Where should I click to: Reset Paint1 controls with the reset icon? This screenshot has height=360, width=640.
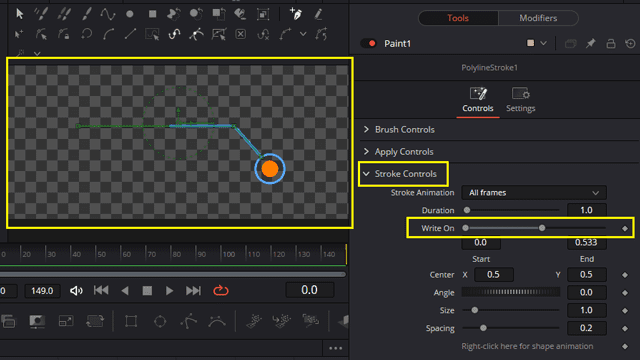[630, 43]
